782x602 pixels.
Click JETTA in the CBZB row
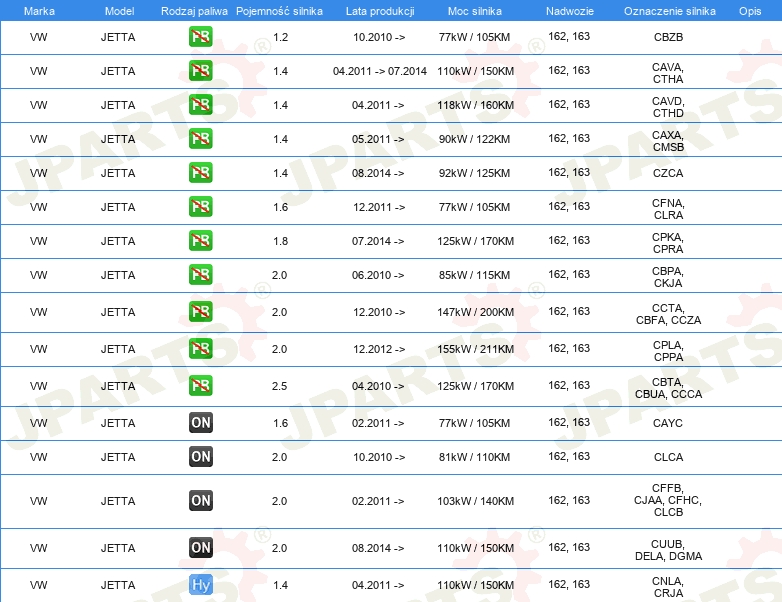[x=118, y=37]
